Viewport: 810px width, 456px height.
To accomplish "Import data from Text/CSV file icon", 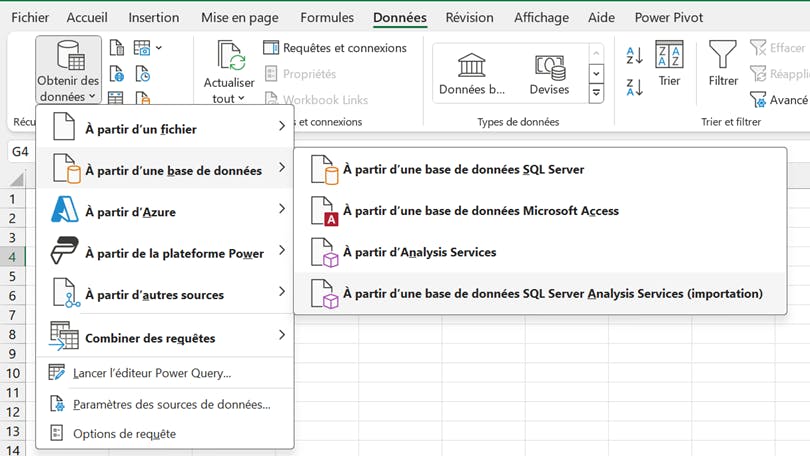I will [117, 48].
